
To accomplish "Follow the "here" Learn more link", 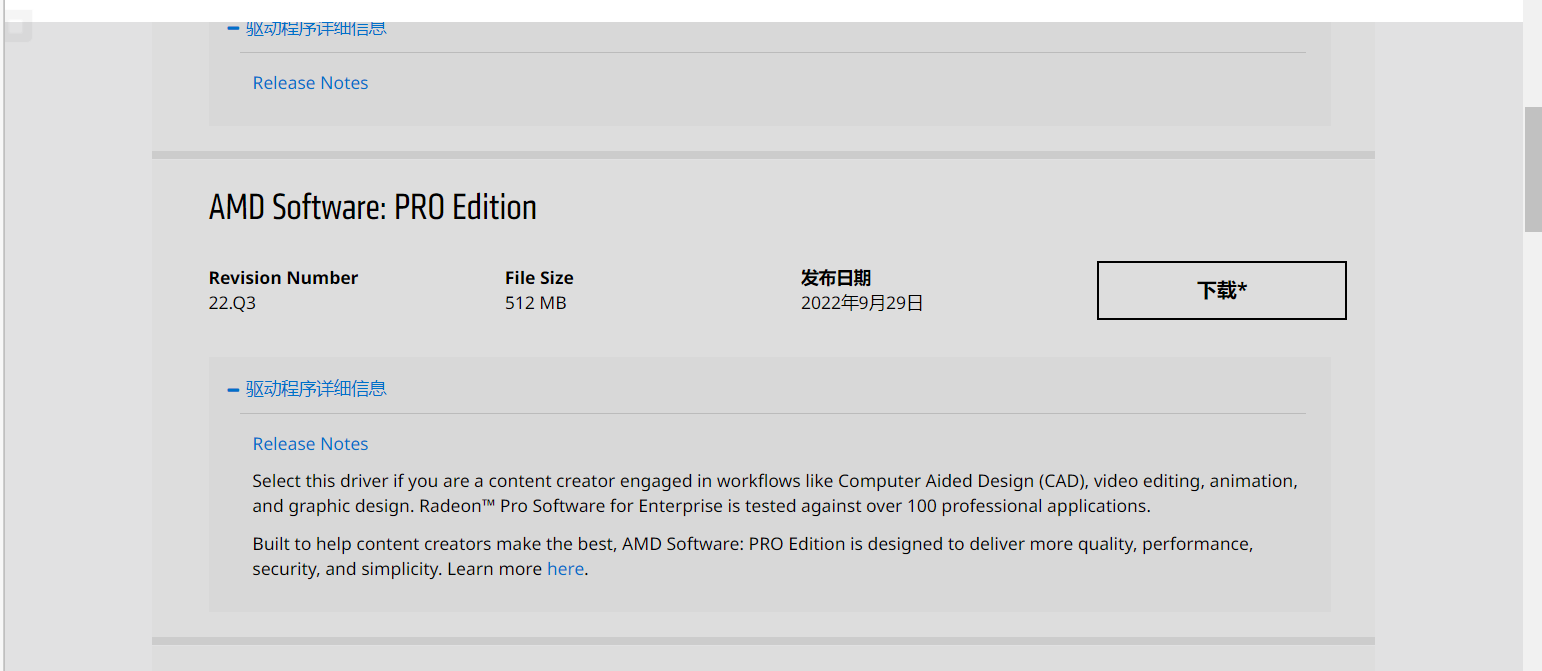I will pyautogui.click(x=565, y=569).
